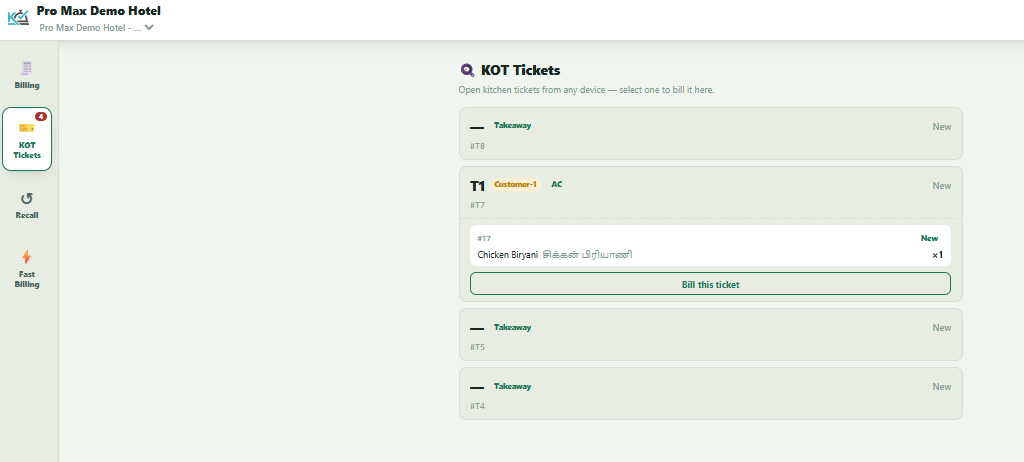Click the grey New status on T1 header
1024x462 pixels.
pos(942,186)
